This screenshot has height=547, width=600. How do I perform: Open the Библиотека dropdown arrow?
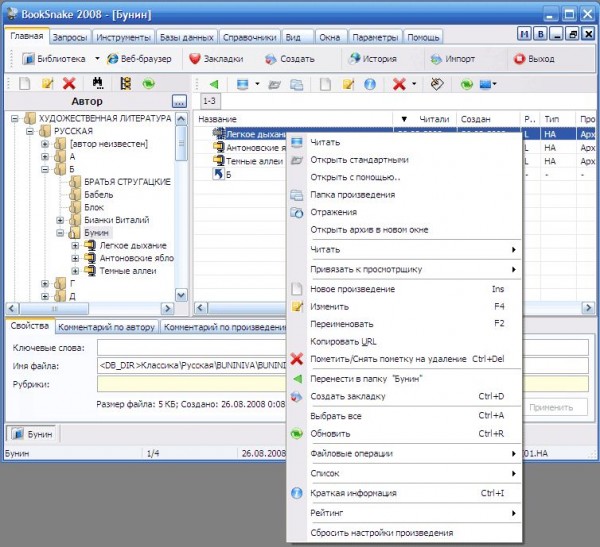point(97,59)
